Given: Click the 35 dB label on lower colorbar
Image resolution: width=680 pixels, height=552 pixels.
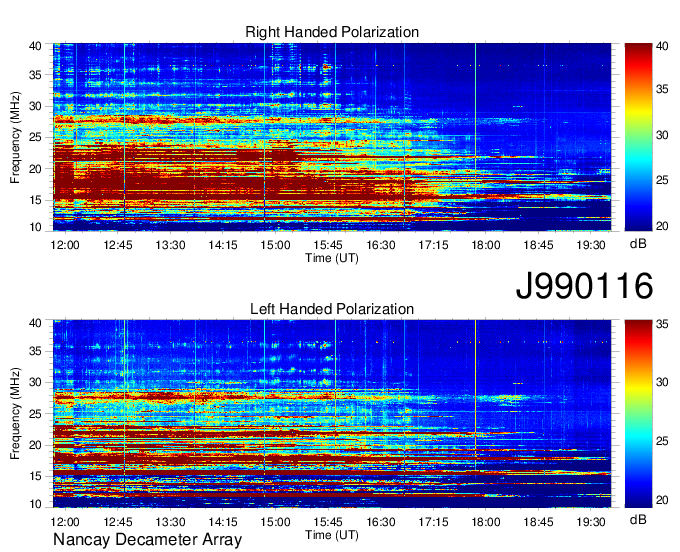Looking at the screenshot, I should click(x=662, y=324).
